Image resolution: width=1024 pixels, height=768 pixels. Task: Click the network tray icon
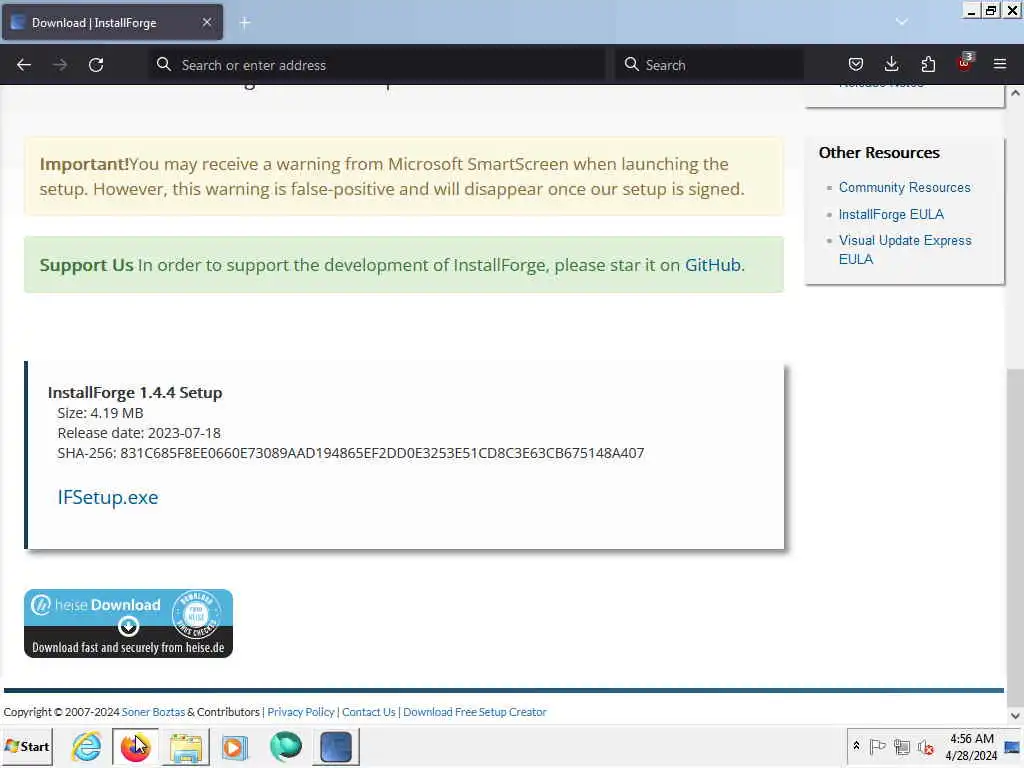tap(902, 746)
